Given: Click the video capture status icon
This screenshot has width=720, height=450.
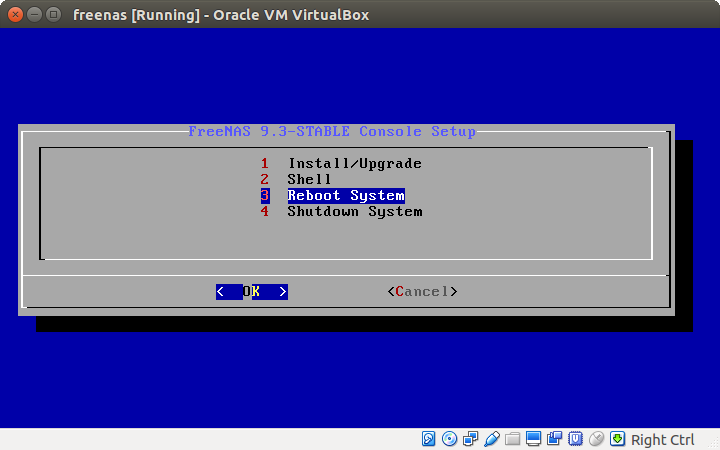Looking at the screenshot, I should click(555, 439).
